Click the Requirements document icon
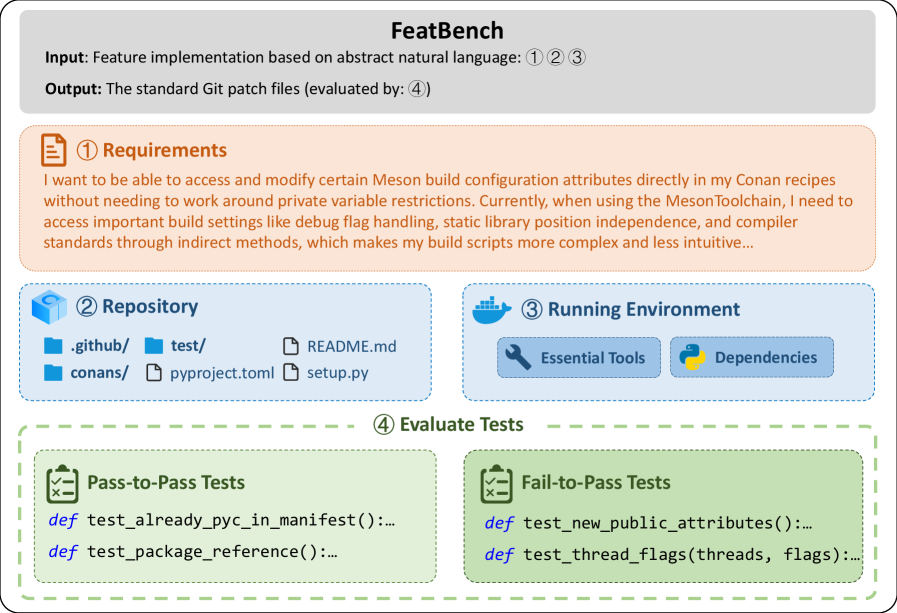This screenshot has width=897, height=613. pyautogui.click(x=54, y=150)
